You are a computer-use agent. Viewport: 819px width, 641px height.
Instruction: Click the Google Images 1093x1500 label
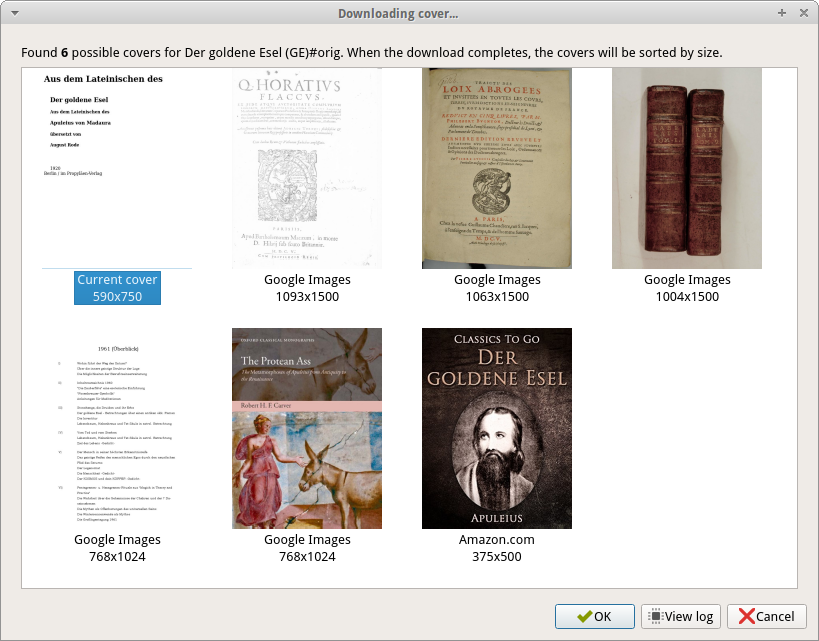307,288
